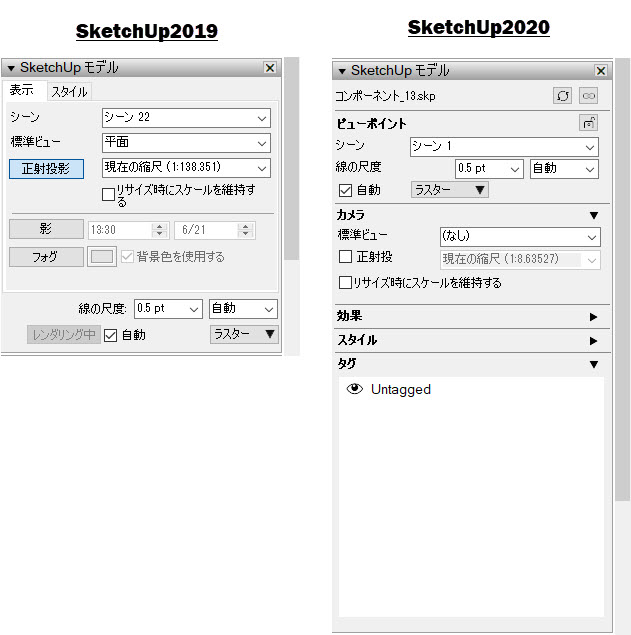631x635 pixels.
Task: Open the 0.5 pt line scale dropdown in 2020 panel
Action: pos(489,169)
